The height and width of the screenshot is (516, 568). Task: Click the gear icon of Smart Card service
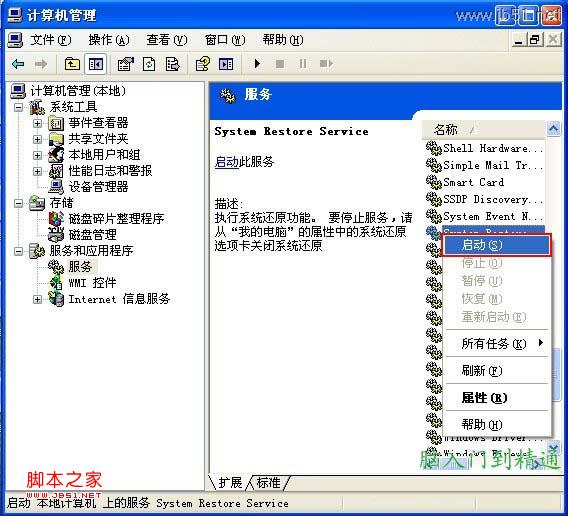(434, 182)
